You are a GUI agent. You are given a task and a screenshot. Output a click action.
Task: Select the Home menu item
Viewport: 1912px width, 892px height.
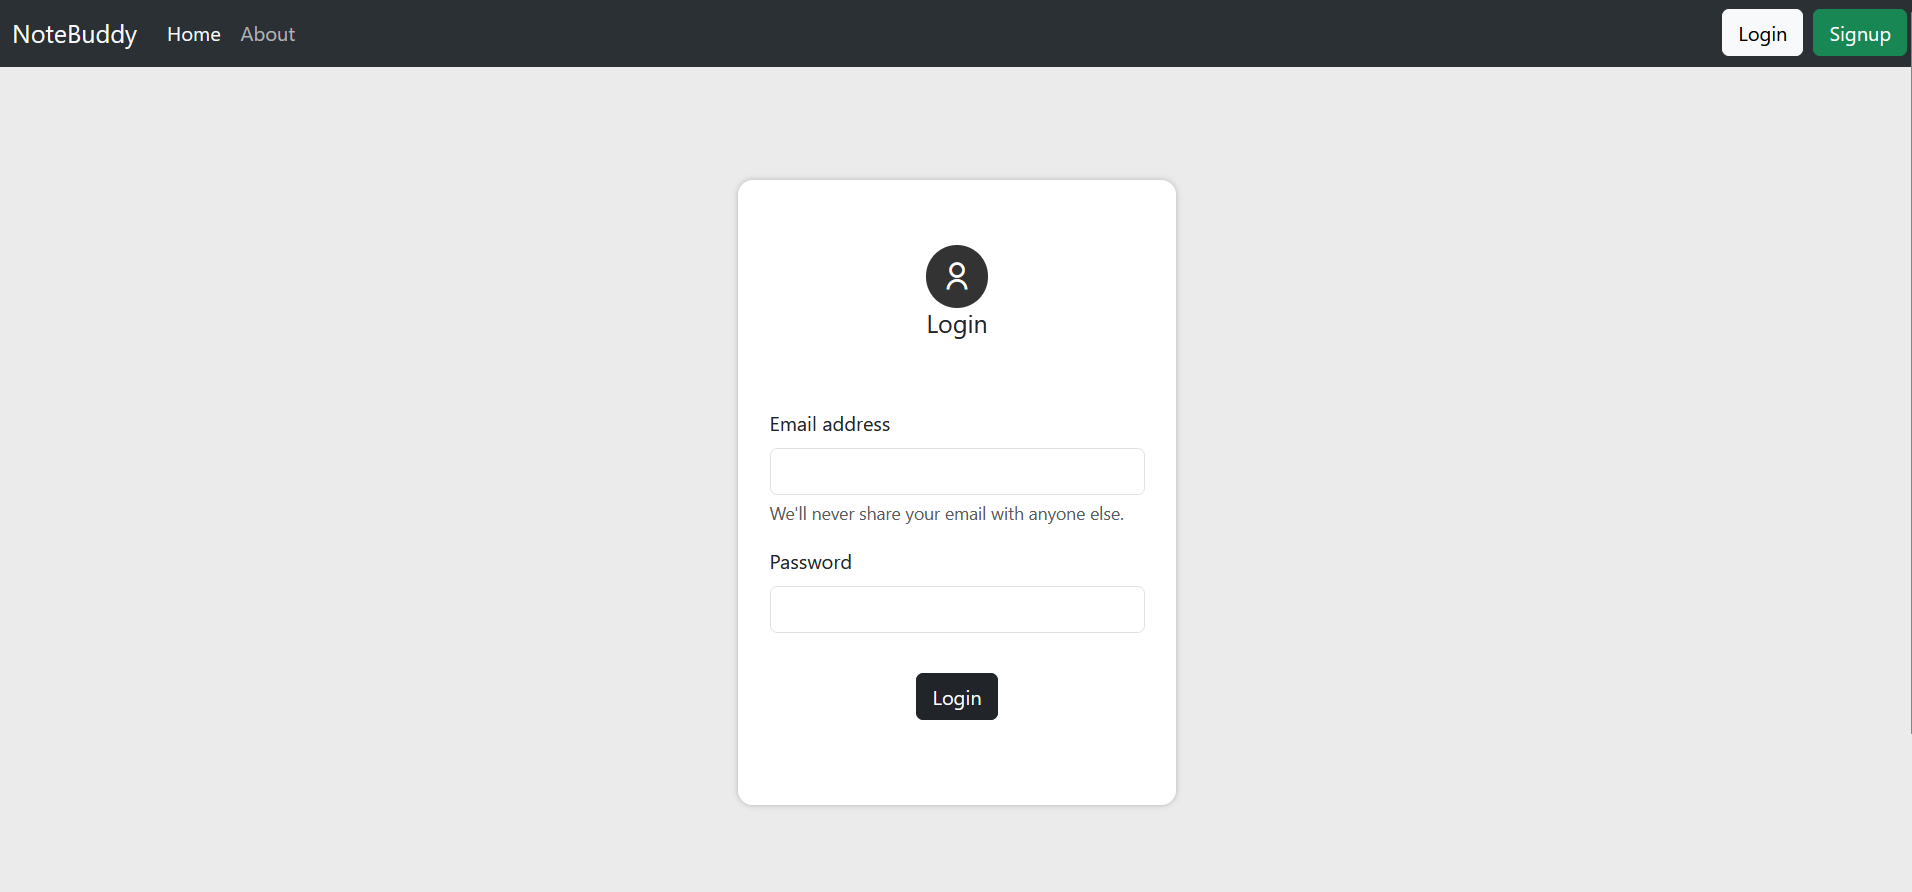pyautogui.click(x=193, y=34)
